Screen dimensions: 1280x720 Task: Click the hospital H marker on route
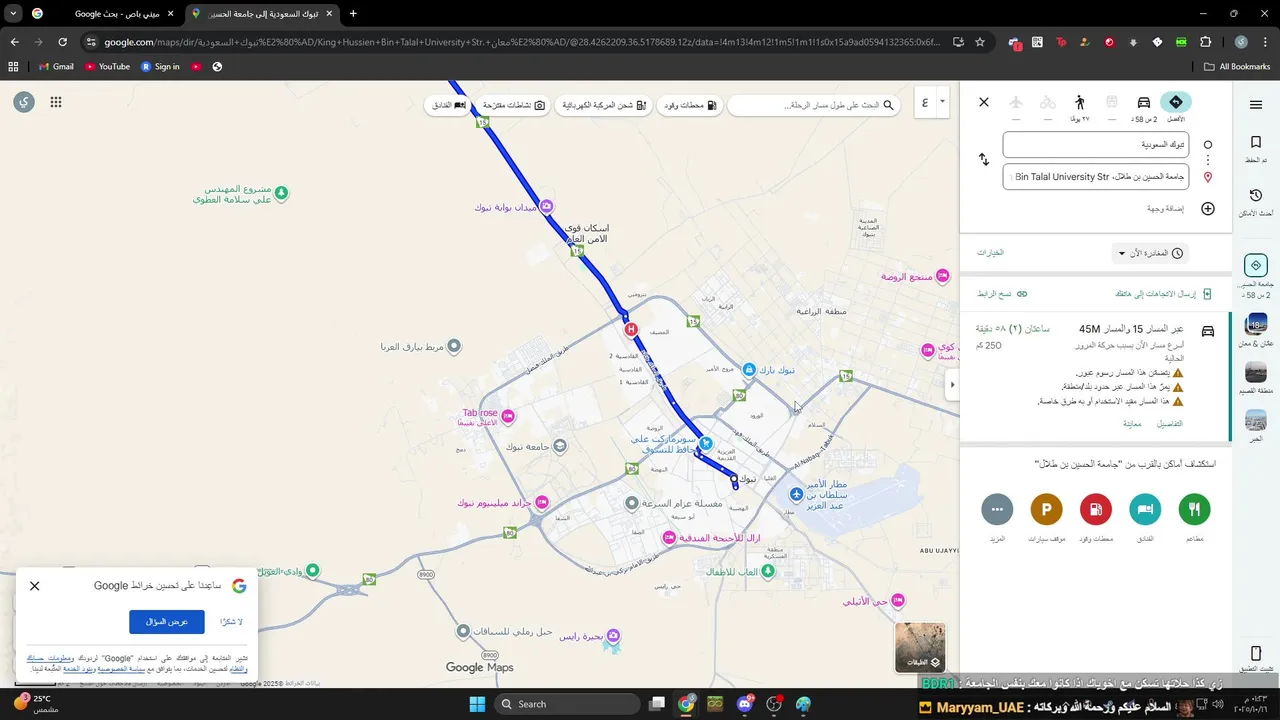[x=630, y=329]
